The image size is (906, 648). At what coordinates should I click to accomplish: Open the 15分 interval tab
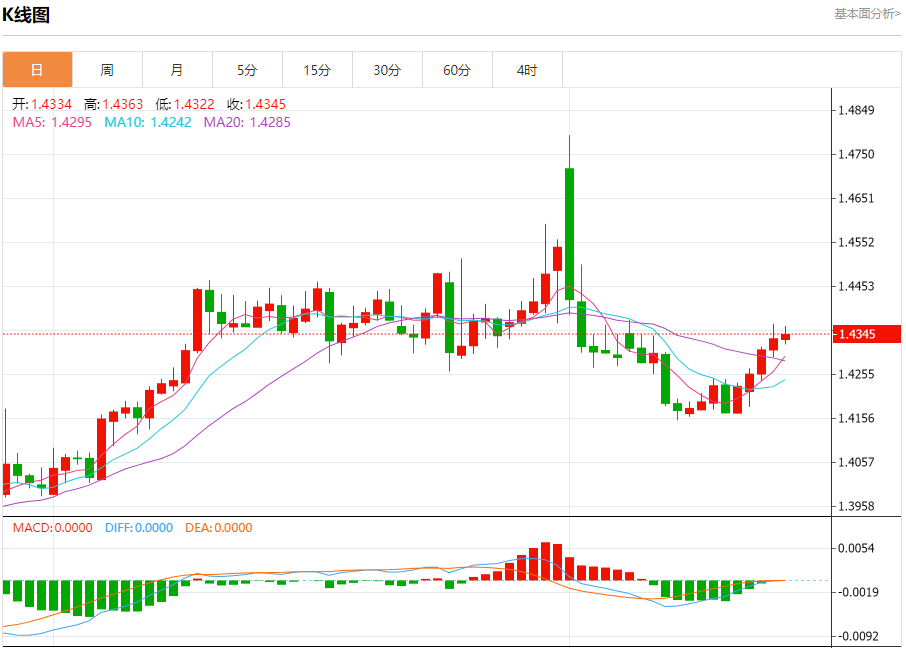click(x=317, y=70)
